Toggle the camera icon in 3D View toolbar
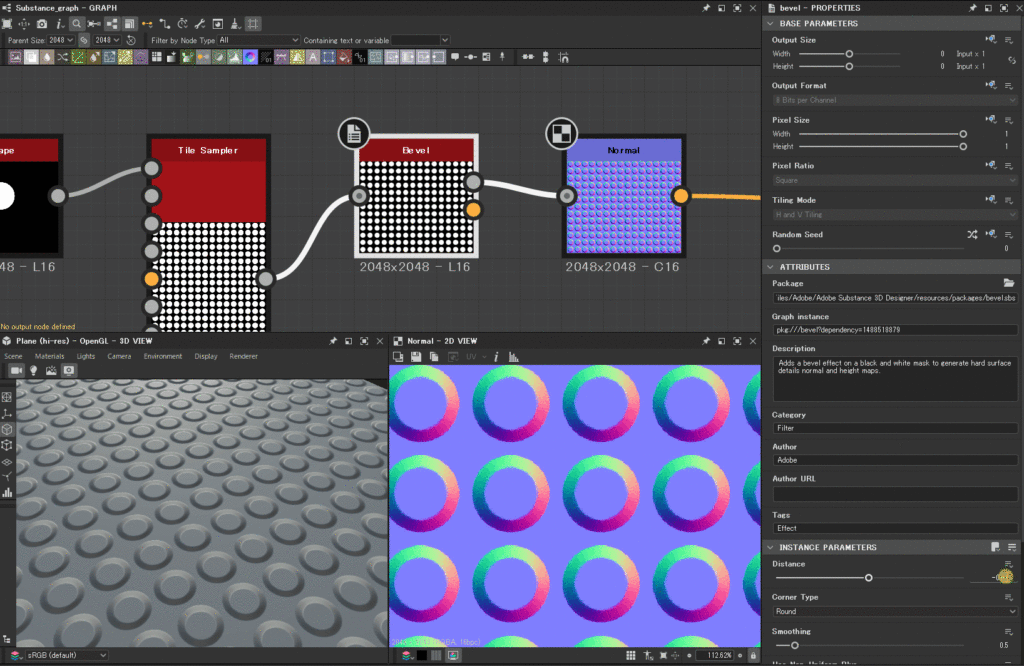Viewport: 1024px width, 666px height. pyautogui.click(x=16, y=371)
